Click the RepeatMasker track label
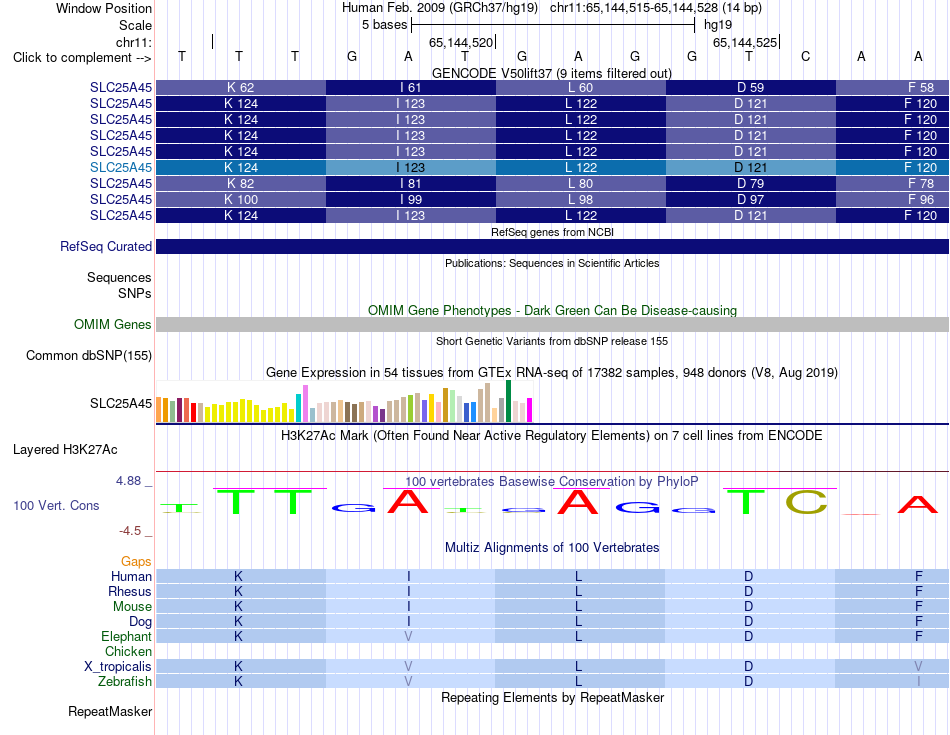The image size is (950, 735). coord(110,711)
